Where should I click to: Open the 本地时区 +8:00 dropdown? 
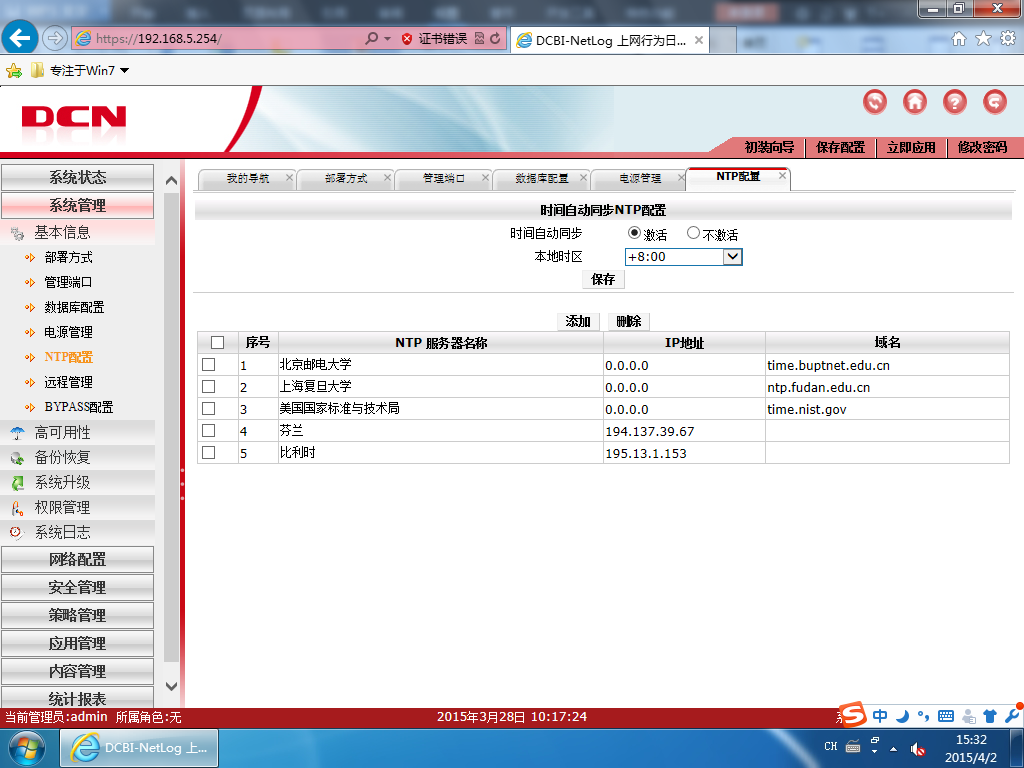click(683, 257)
